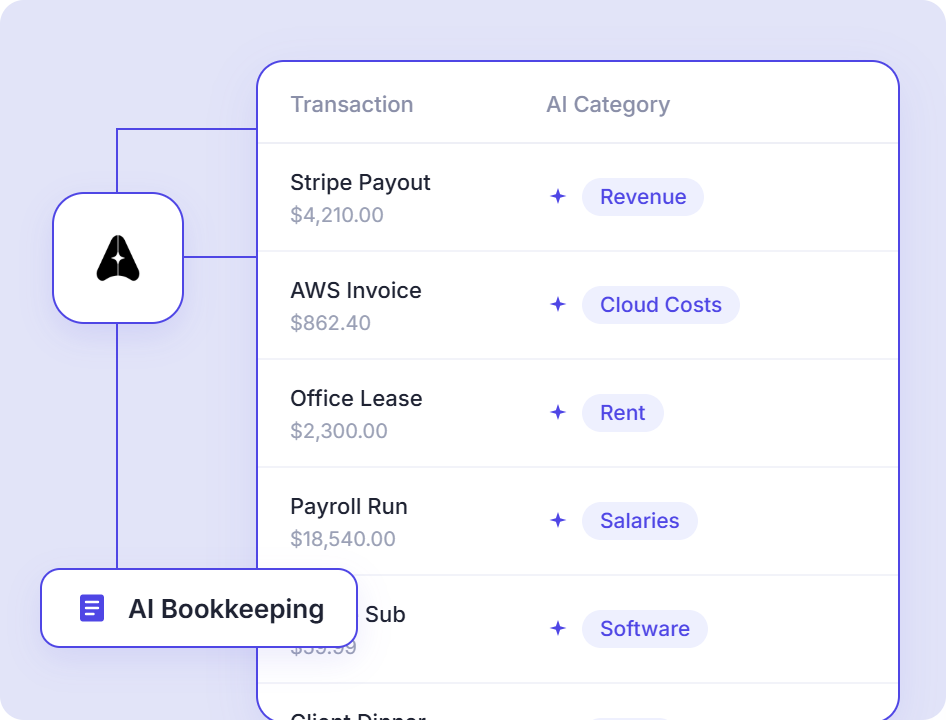Click the sparkle icon next to Software
946x720 pixels.
click(x=558, y=628)
